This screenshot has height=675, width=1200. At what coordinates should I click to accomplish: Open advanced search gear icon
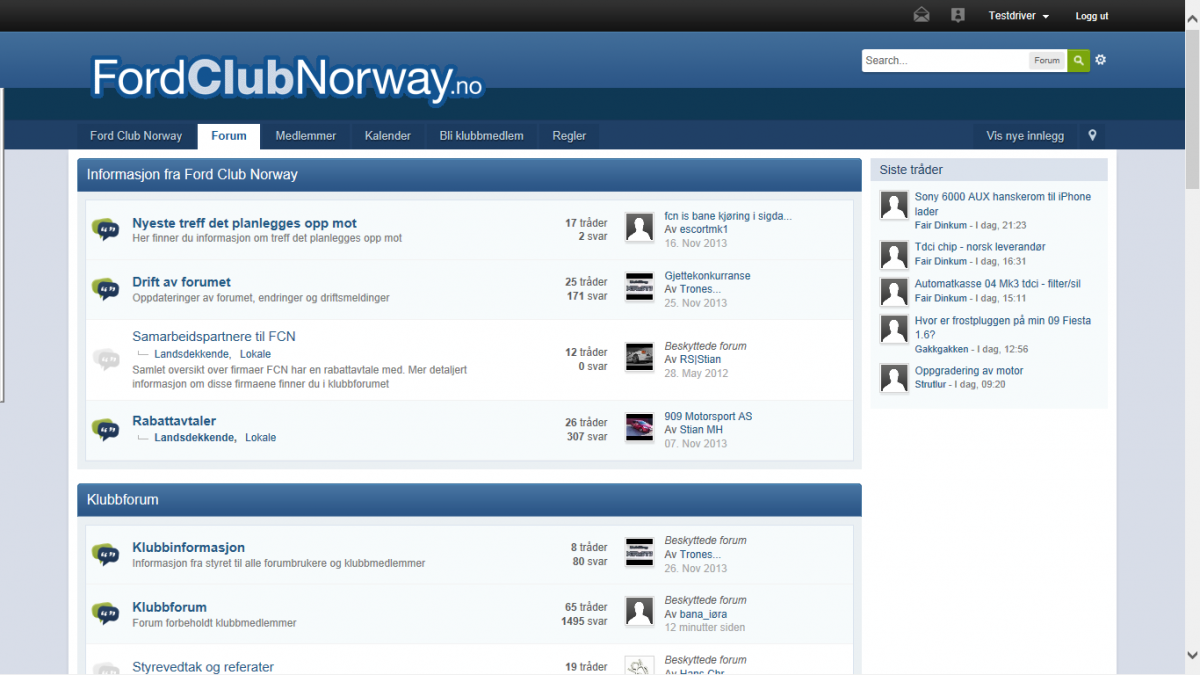1101,60
